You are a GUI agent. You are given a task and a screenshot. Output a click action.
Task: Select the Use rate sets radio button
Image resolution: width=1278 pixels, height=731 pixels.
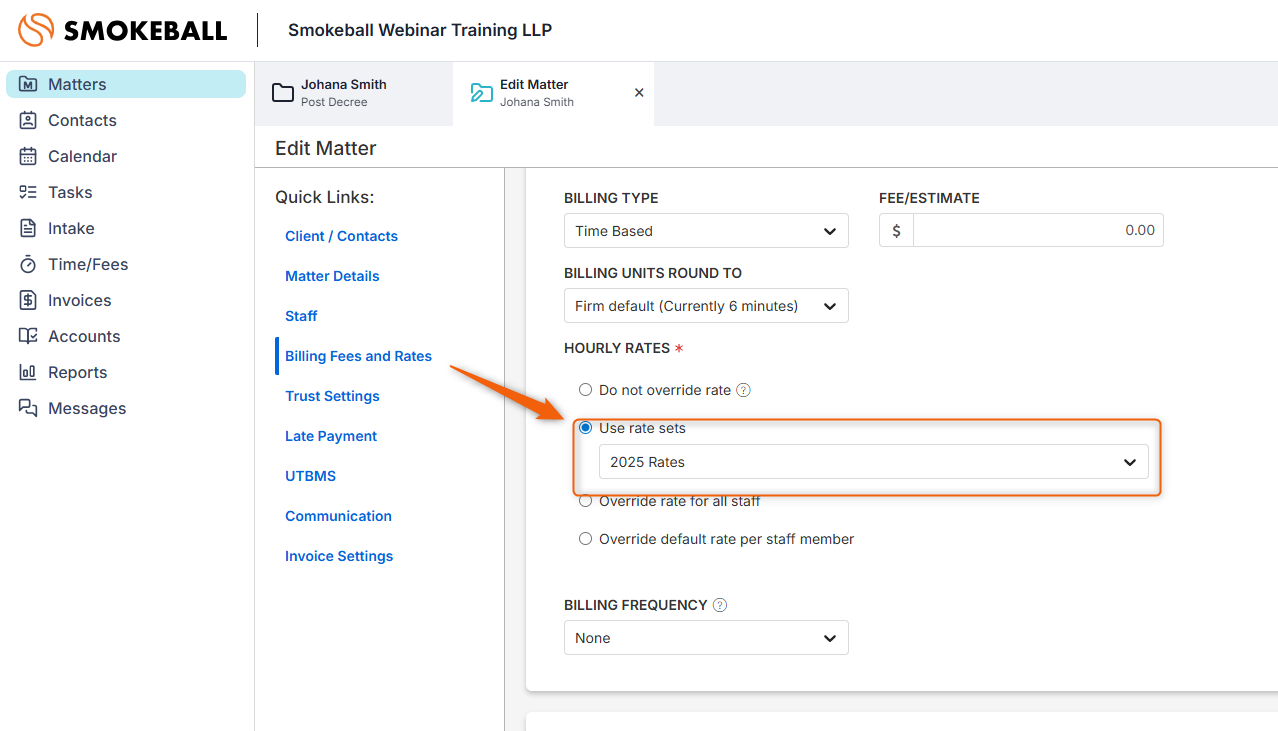pos(586,428)
